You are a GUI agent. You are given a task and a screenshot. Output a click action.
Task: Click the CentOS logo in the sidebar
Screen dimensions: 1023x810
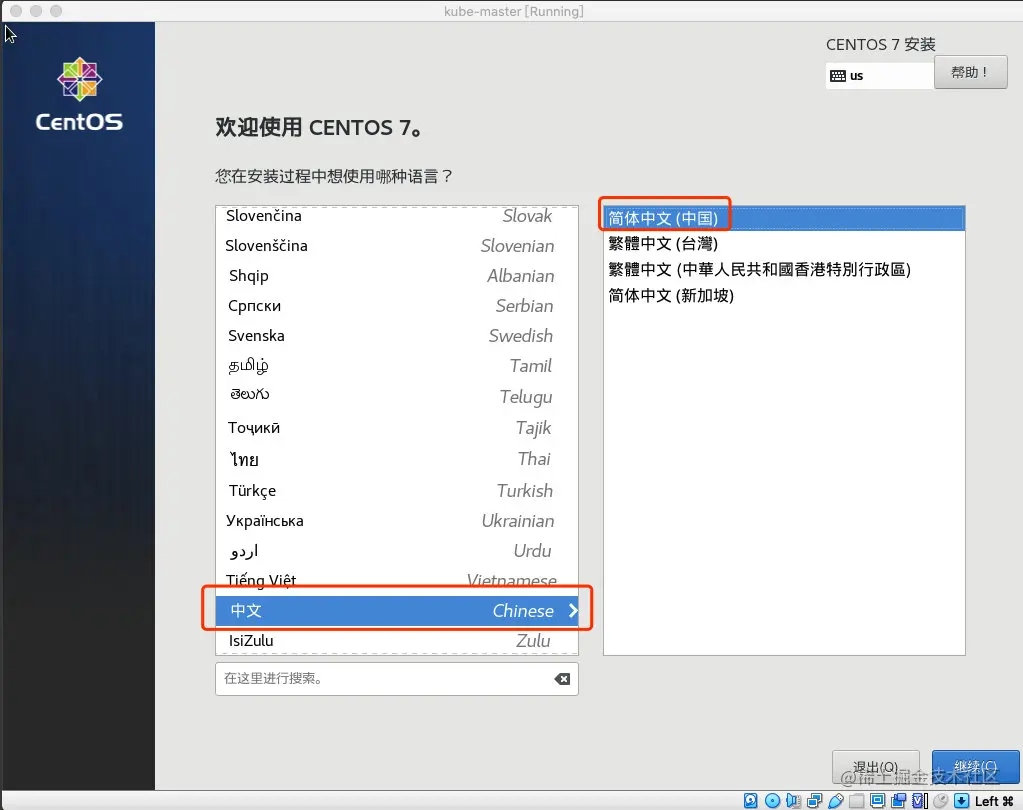point(79,95)
